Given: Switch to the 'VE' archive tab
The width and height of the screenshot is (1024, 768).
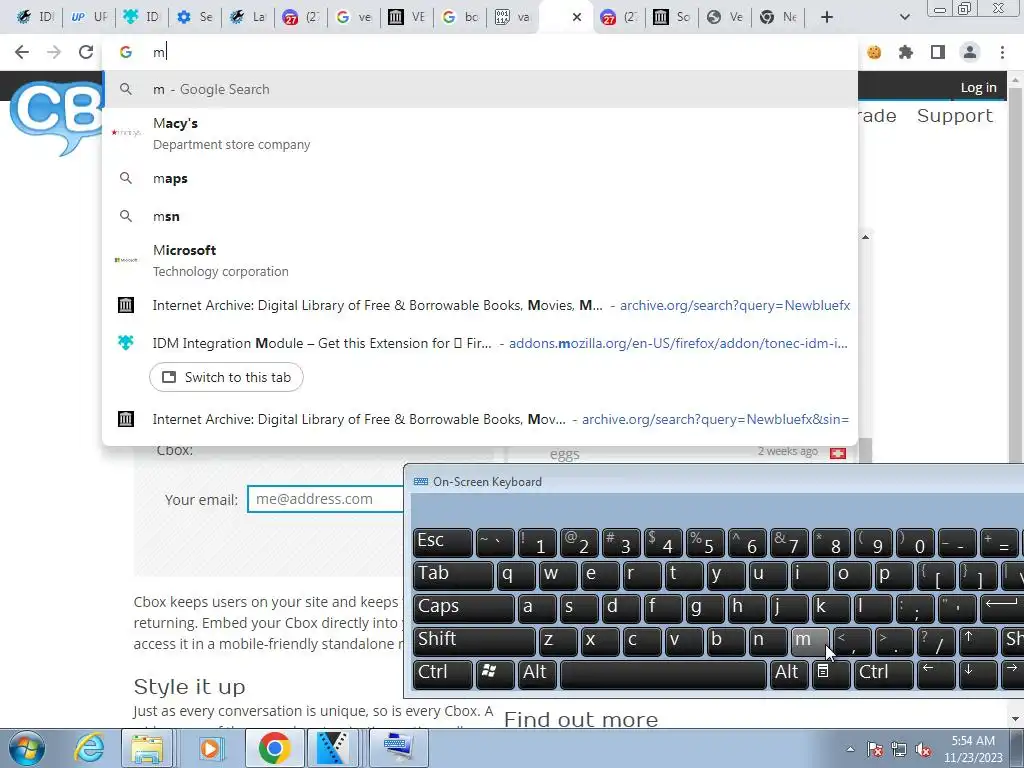Looking at the screenshot, I should [x=406, y=17].
